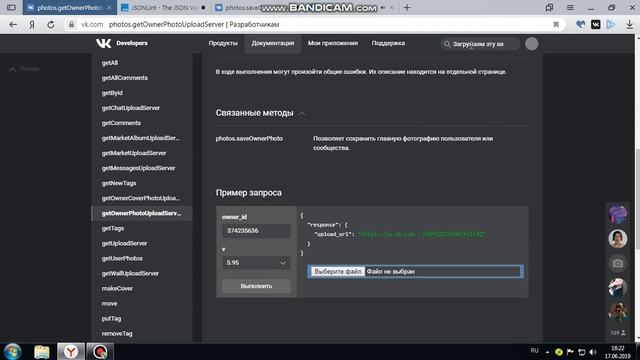
Task: Open the camera icon in friends sidebar
Action: (618, 263)
